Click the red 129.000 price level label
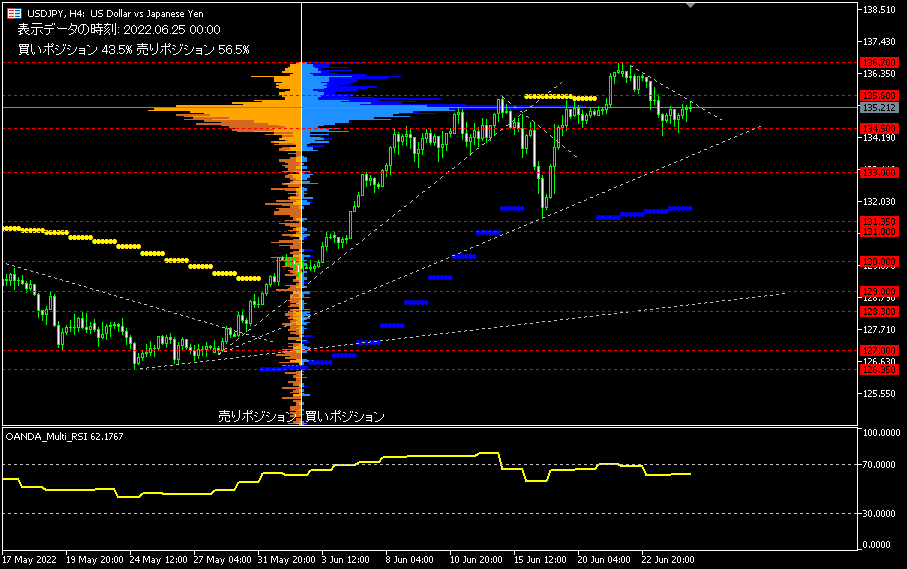Viewport: 907px width, 569px height. click(x=879, y=291)
